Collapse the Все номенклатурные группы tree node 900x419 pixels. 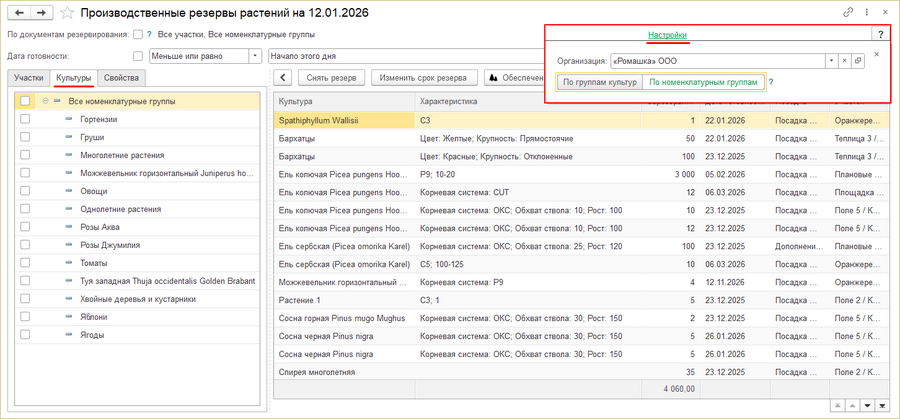45,101
